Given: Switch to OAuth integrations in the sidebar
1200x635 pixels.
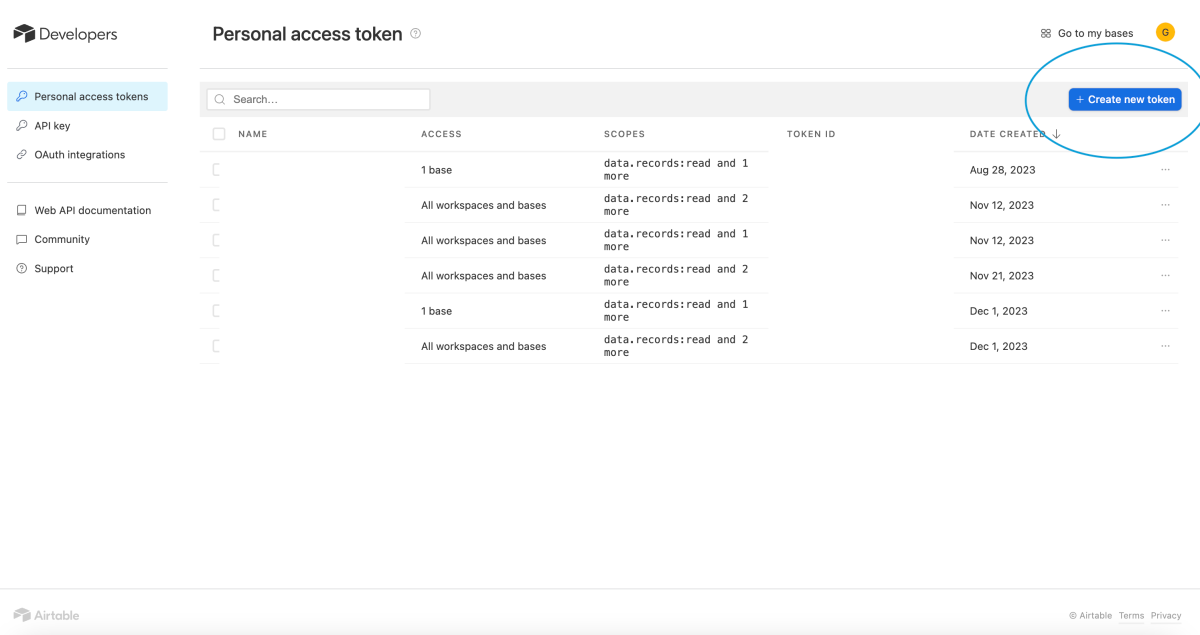Looking at the screenshot, I should pyautogui.click(x=80, y=154).
